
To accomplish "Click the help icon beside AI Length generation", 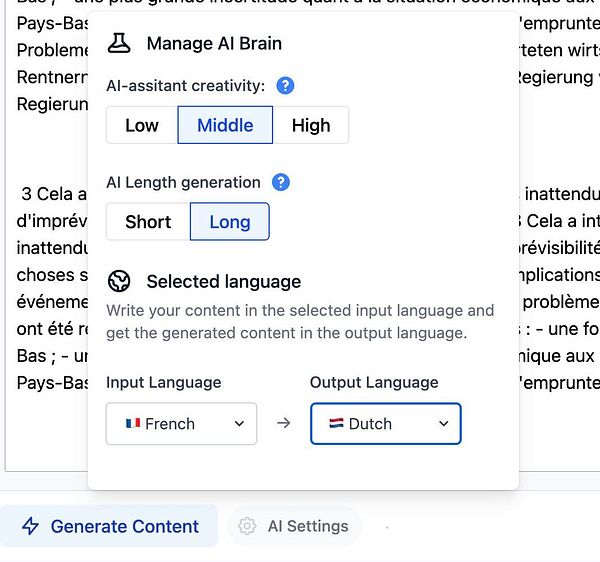I will click(x=281, y=182).
